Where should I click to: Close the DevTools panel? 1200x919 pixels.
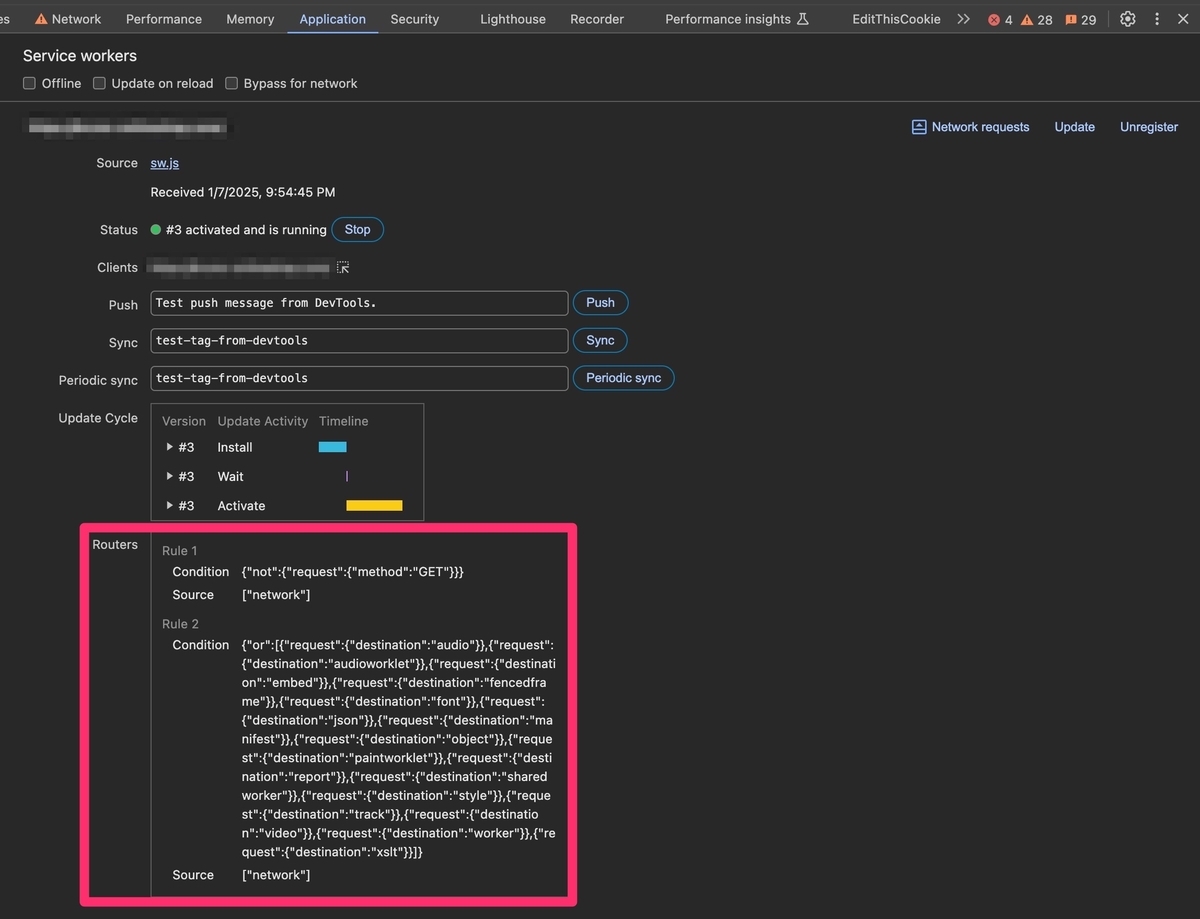(x=1184, y=19)
